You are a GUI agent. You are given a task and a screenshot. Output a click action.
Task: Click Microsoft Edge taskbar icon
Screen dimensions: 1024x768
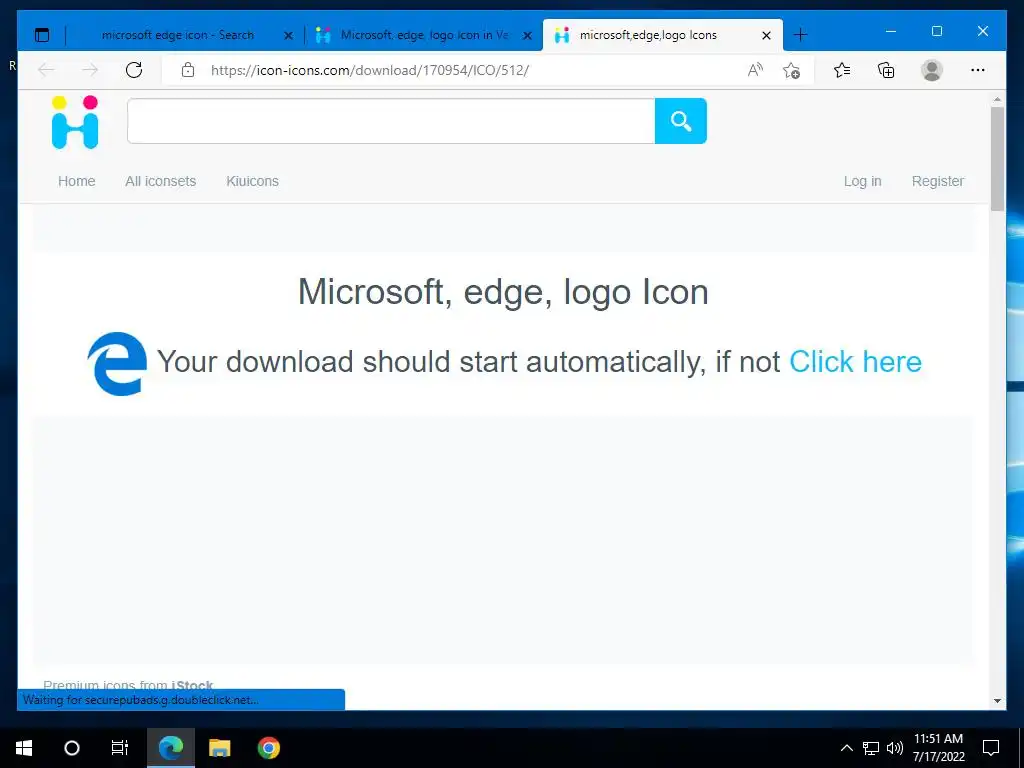coord(171,748)
